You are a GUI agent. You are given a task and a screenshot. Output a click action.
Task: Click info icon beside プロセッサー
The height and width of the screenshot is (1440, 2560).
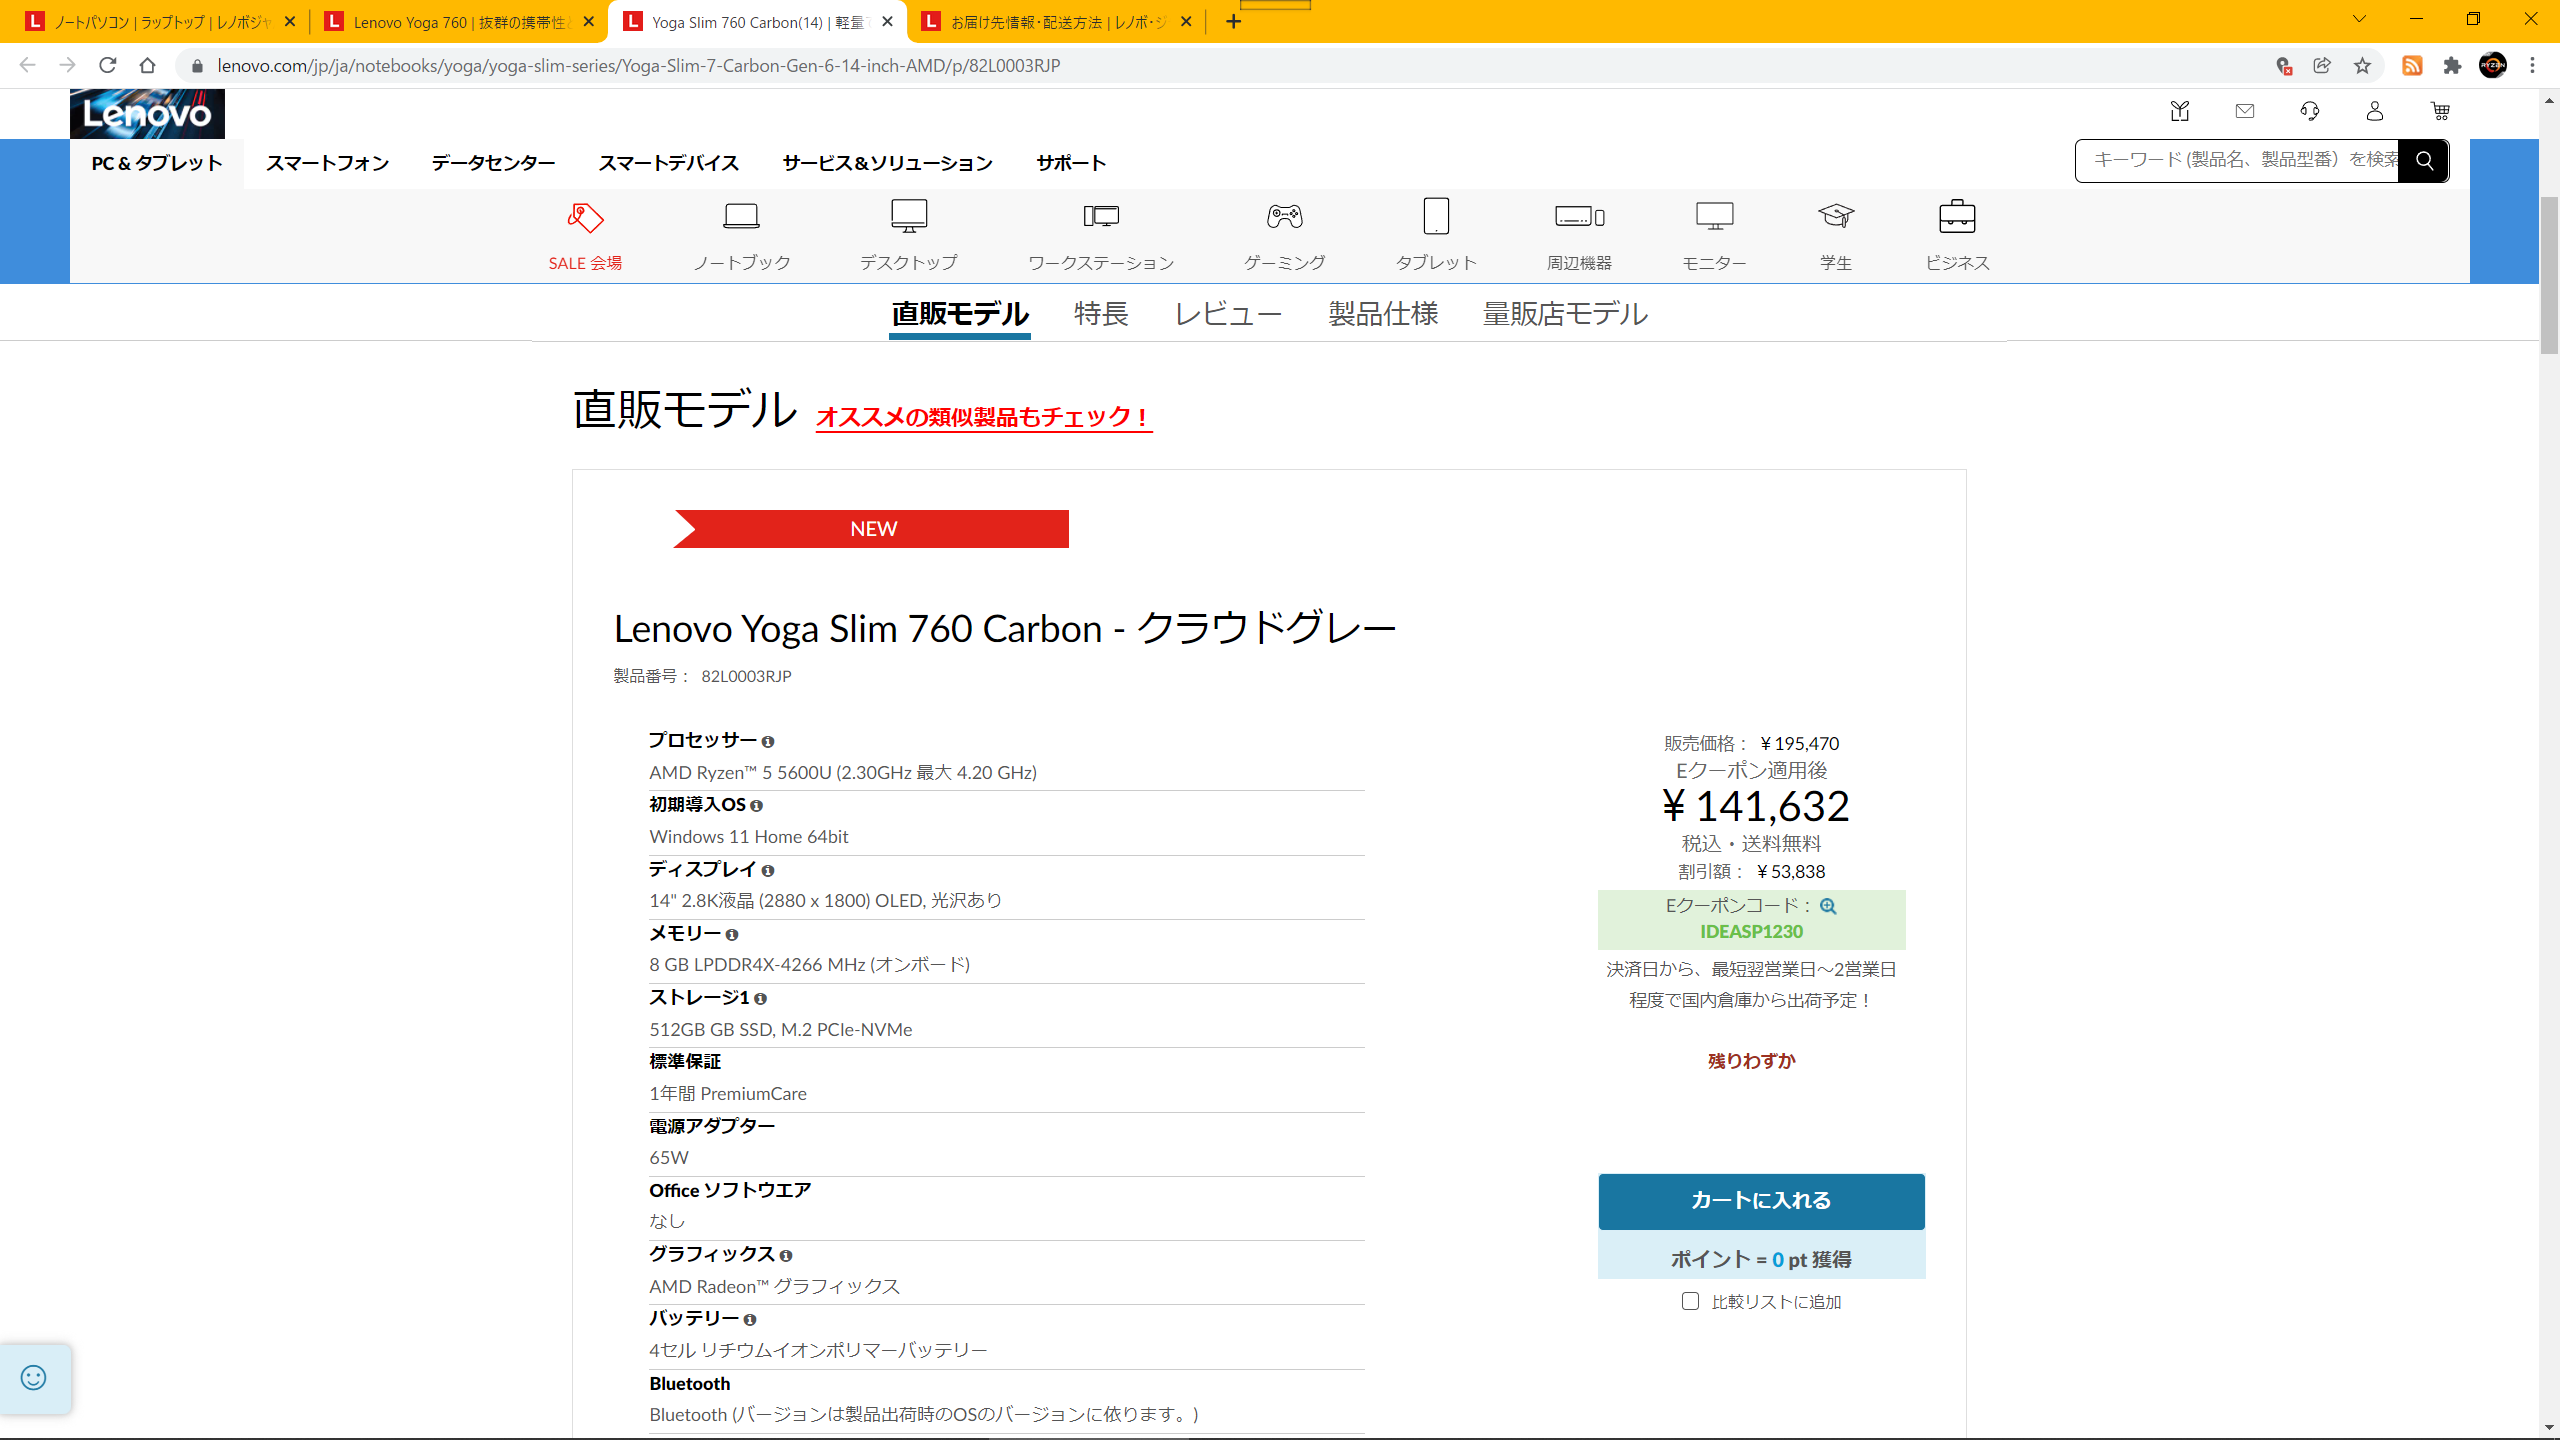768,742
